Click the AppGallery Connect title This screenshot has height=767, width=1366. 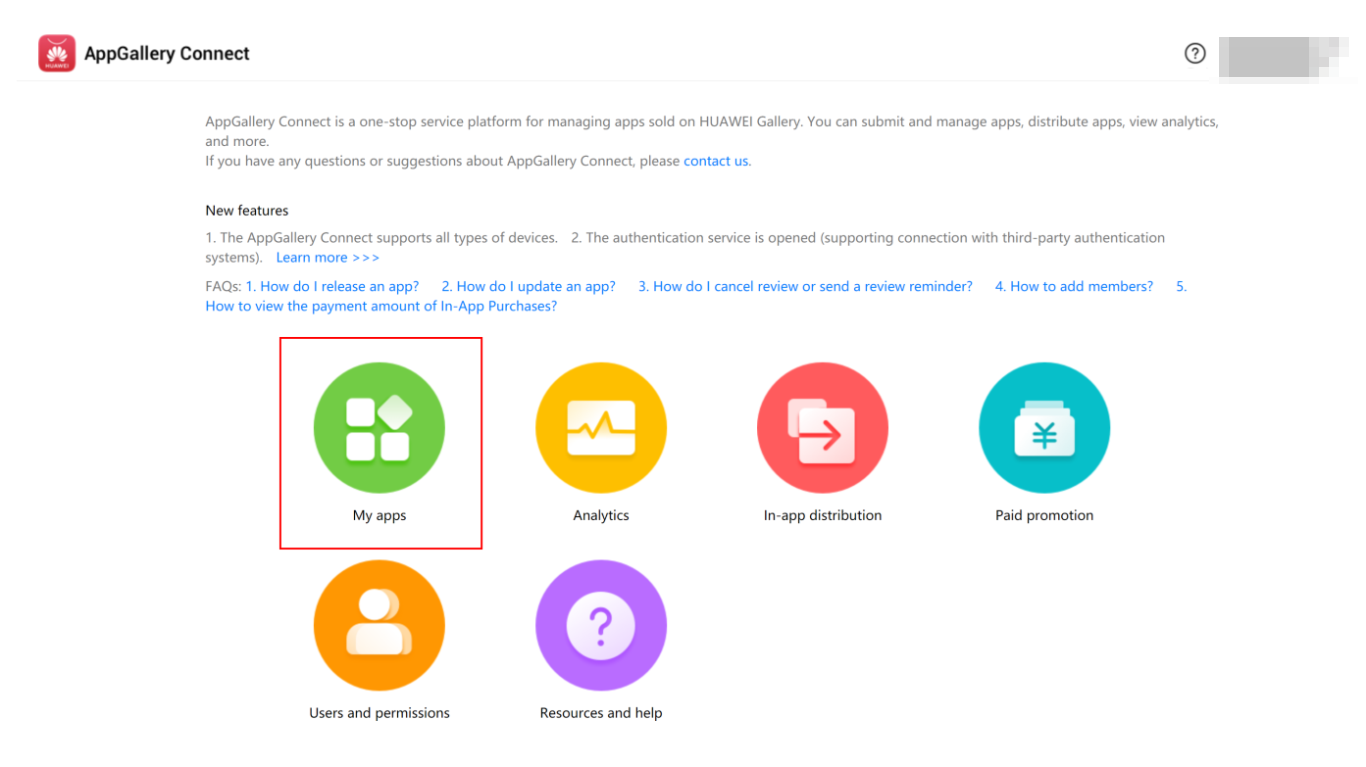tap(167, 54)
